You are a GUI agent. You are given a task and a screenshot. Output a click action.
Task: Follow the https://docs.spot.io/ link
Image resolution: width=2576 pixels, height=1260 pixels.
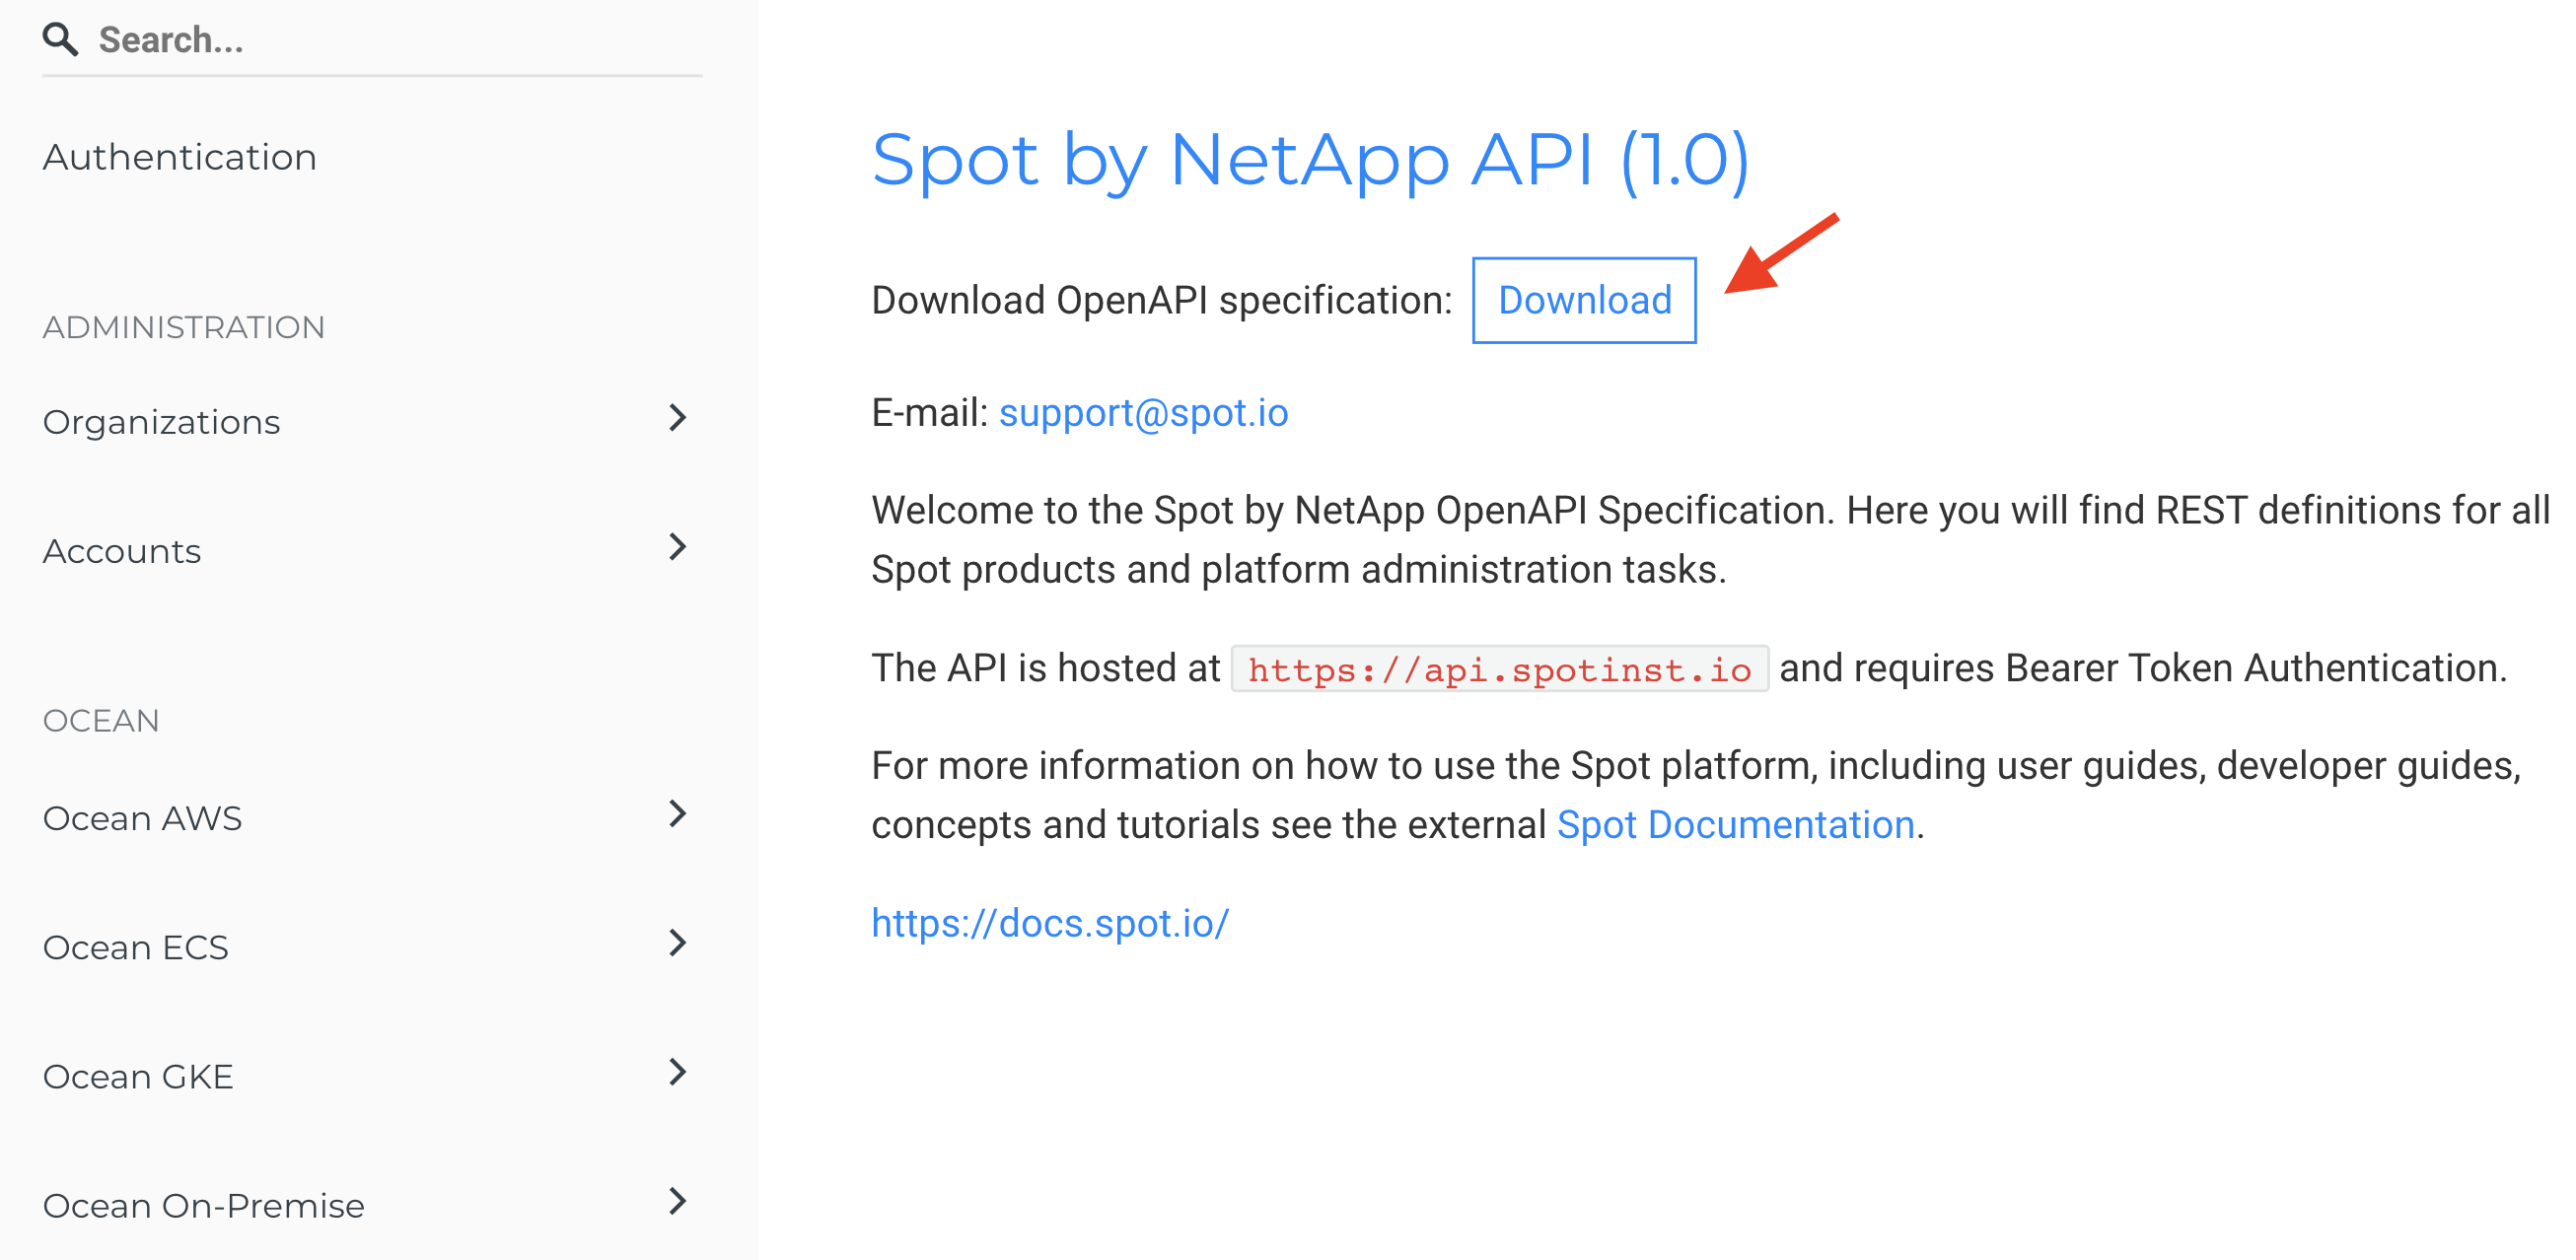[1050, 923]
